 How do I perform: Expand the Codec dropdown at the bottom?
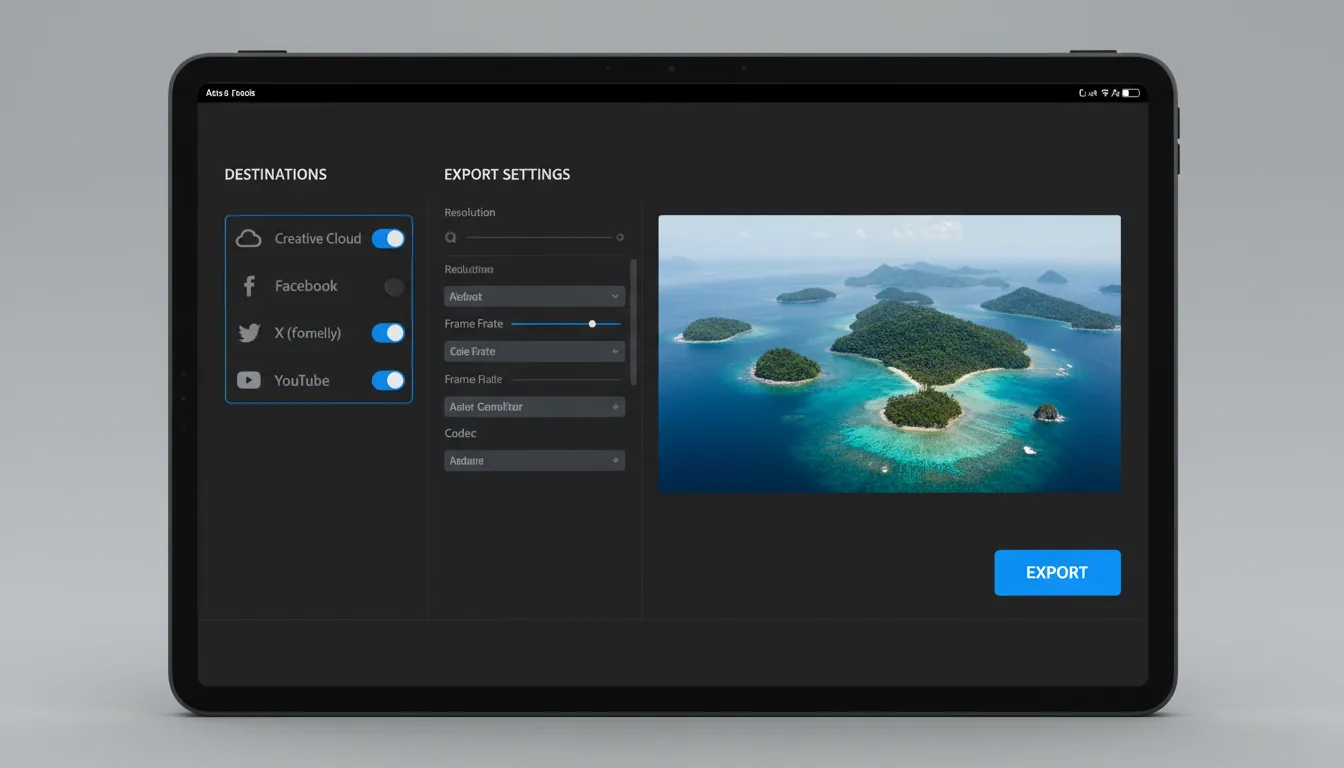tap(534, 460)
